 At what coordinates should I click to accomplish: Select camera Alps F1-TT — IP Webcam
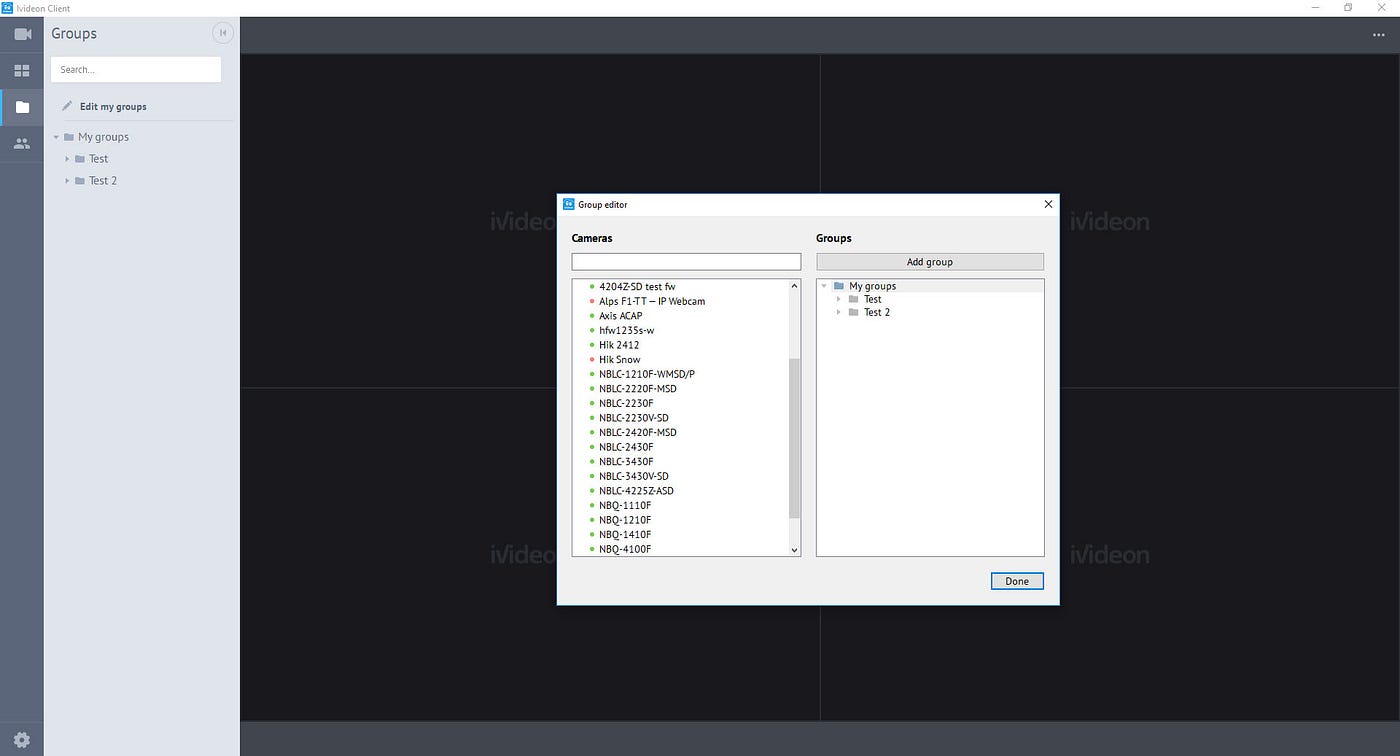pos(652,301)
